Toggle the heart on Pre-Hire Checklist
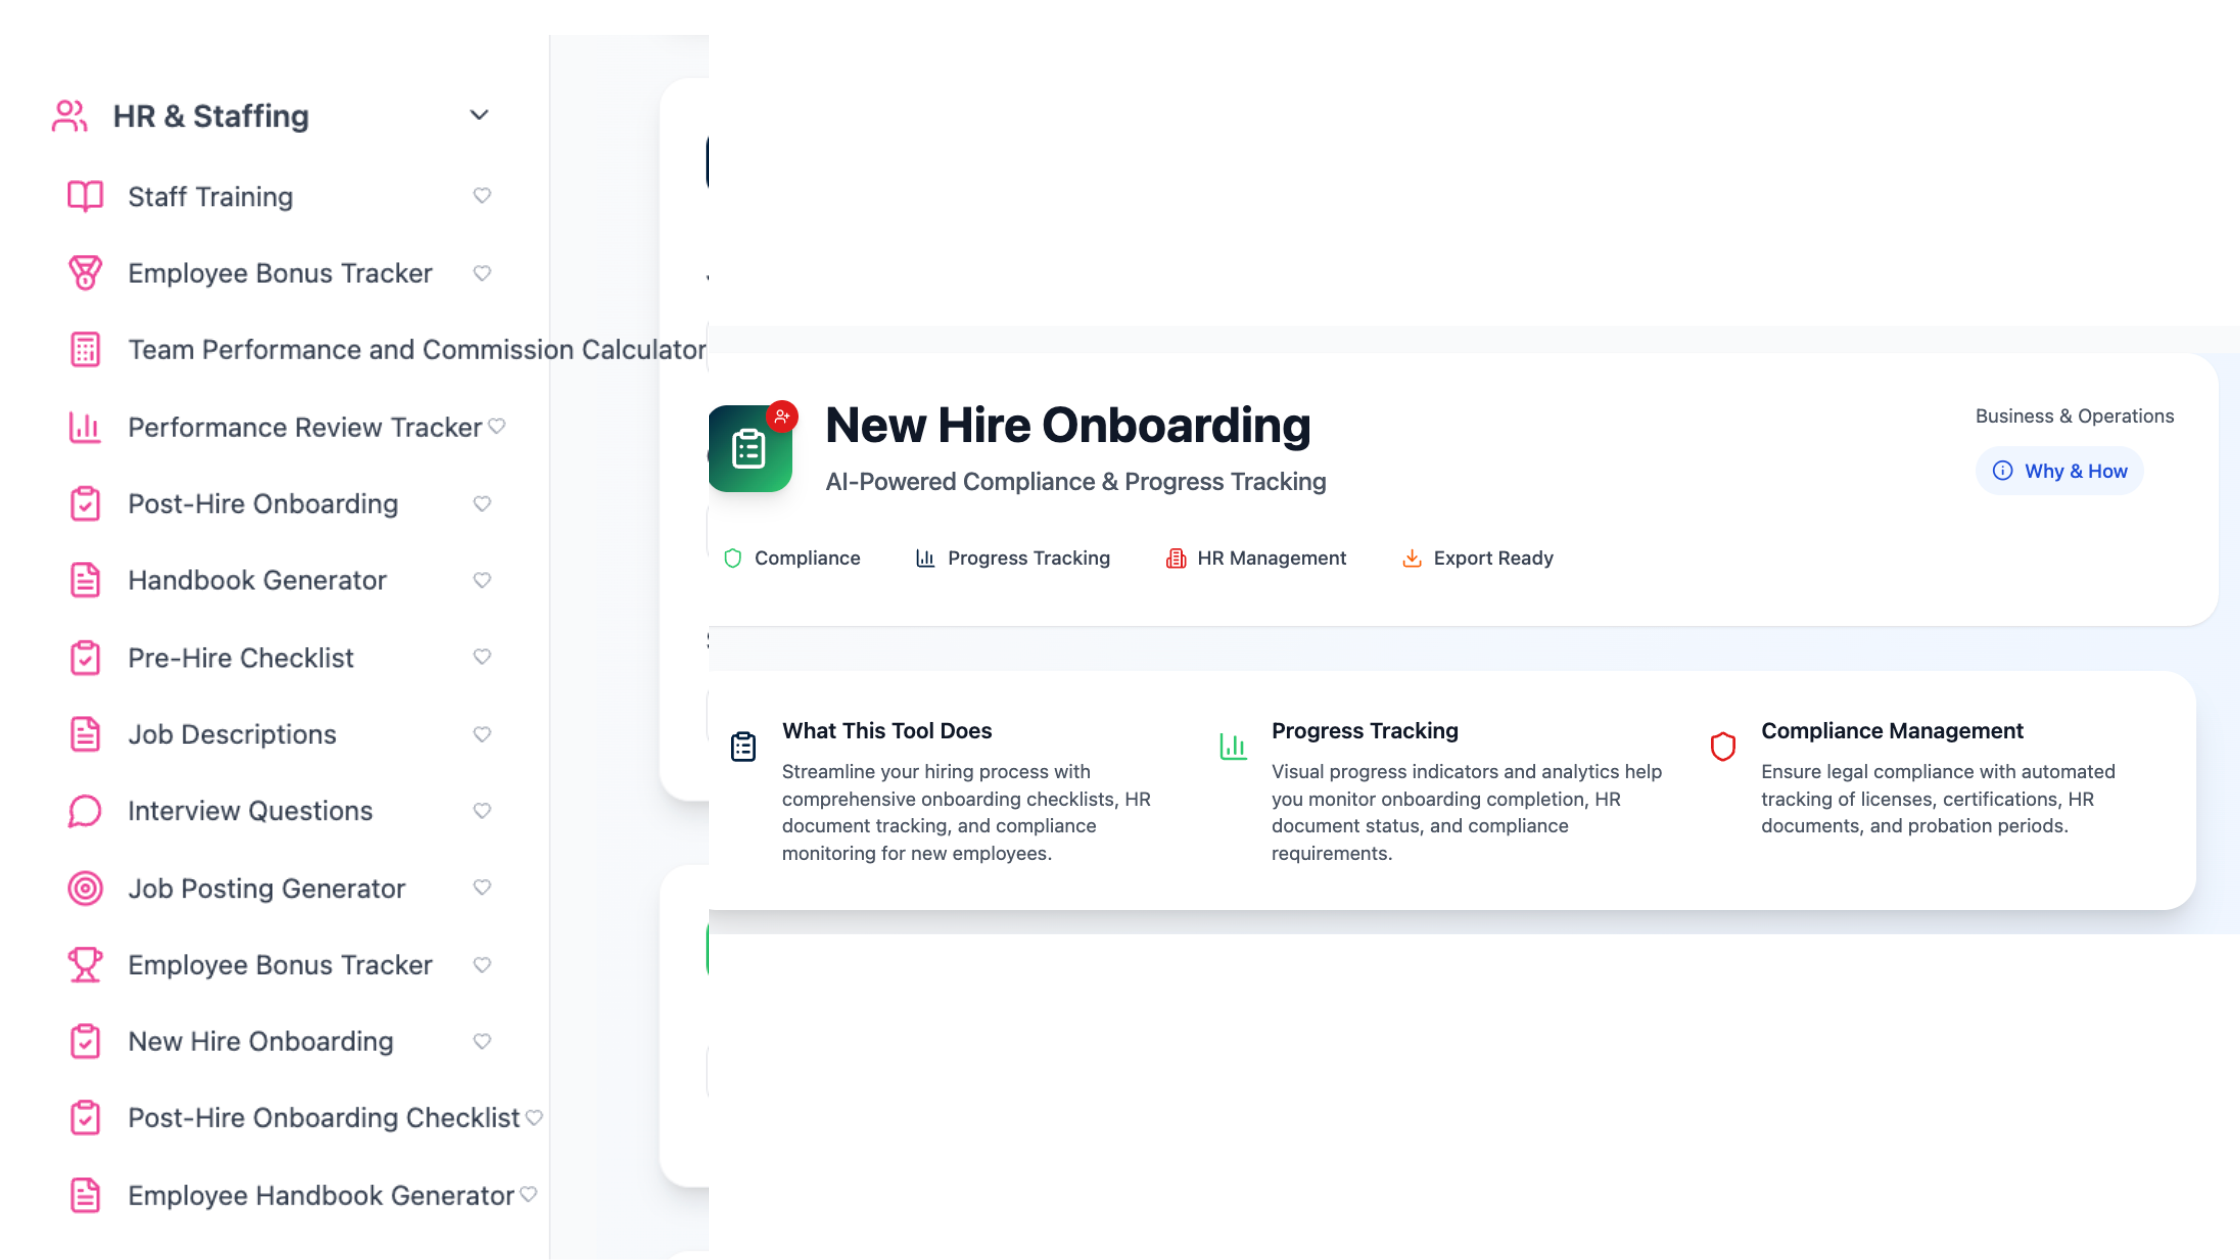 coord(483,657)
